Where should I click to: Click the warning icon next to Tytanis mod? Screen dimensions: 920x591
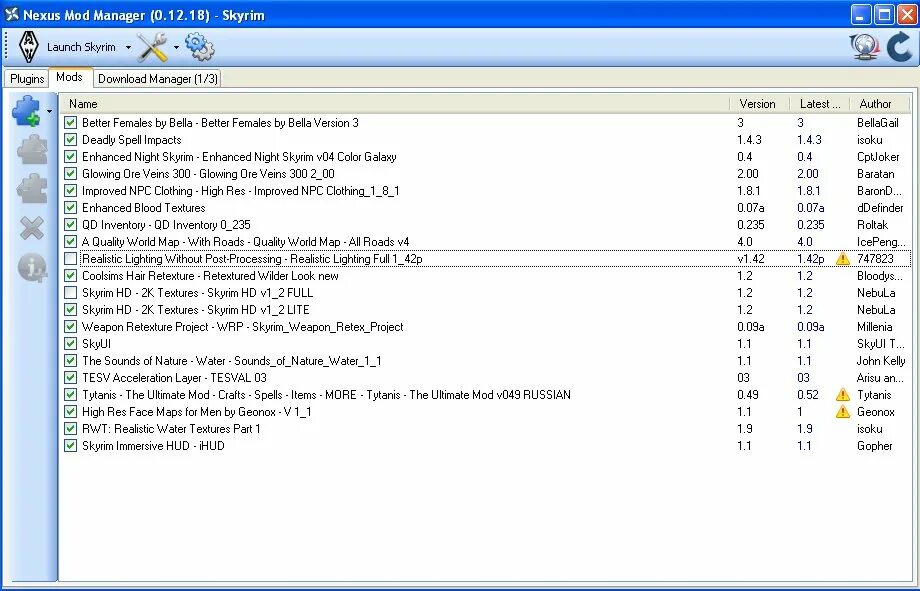point(843,395)
